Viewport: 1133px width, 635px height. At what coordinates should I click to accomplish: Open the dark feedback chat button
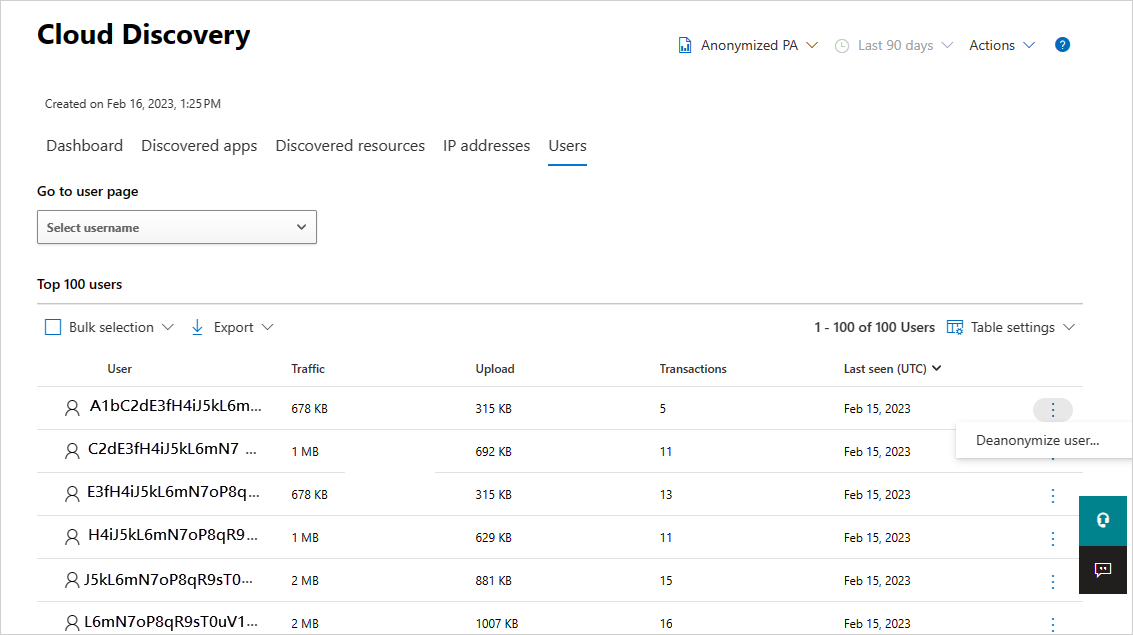coord(1103,570)
